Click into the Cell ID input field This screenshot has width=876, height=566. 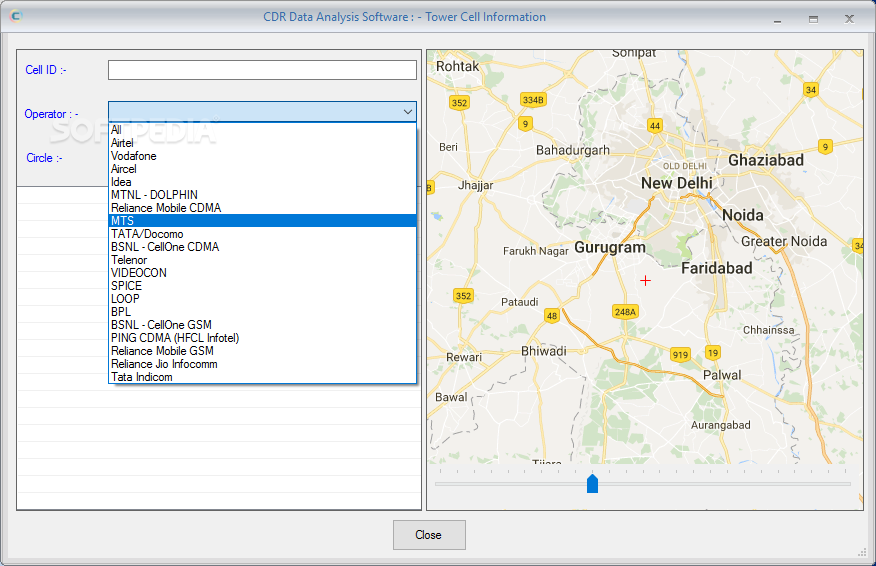[262, 70]
